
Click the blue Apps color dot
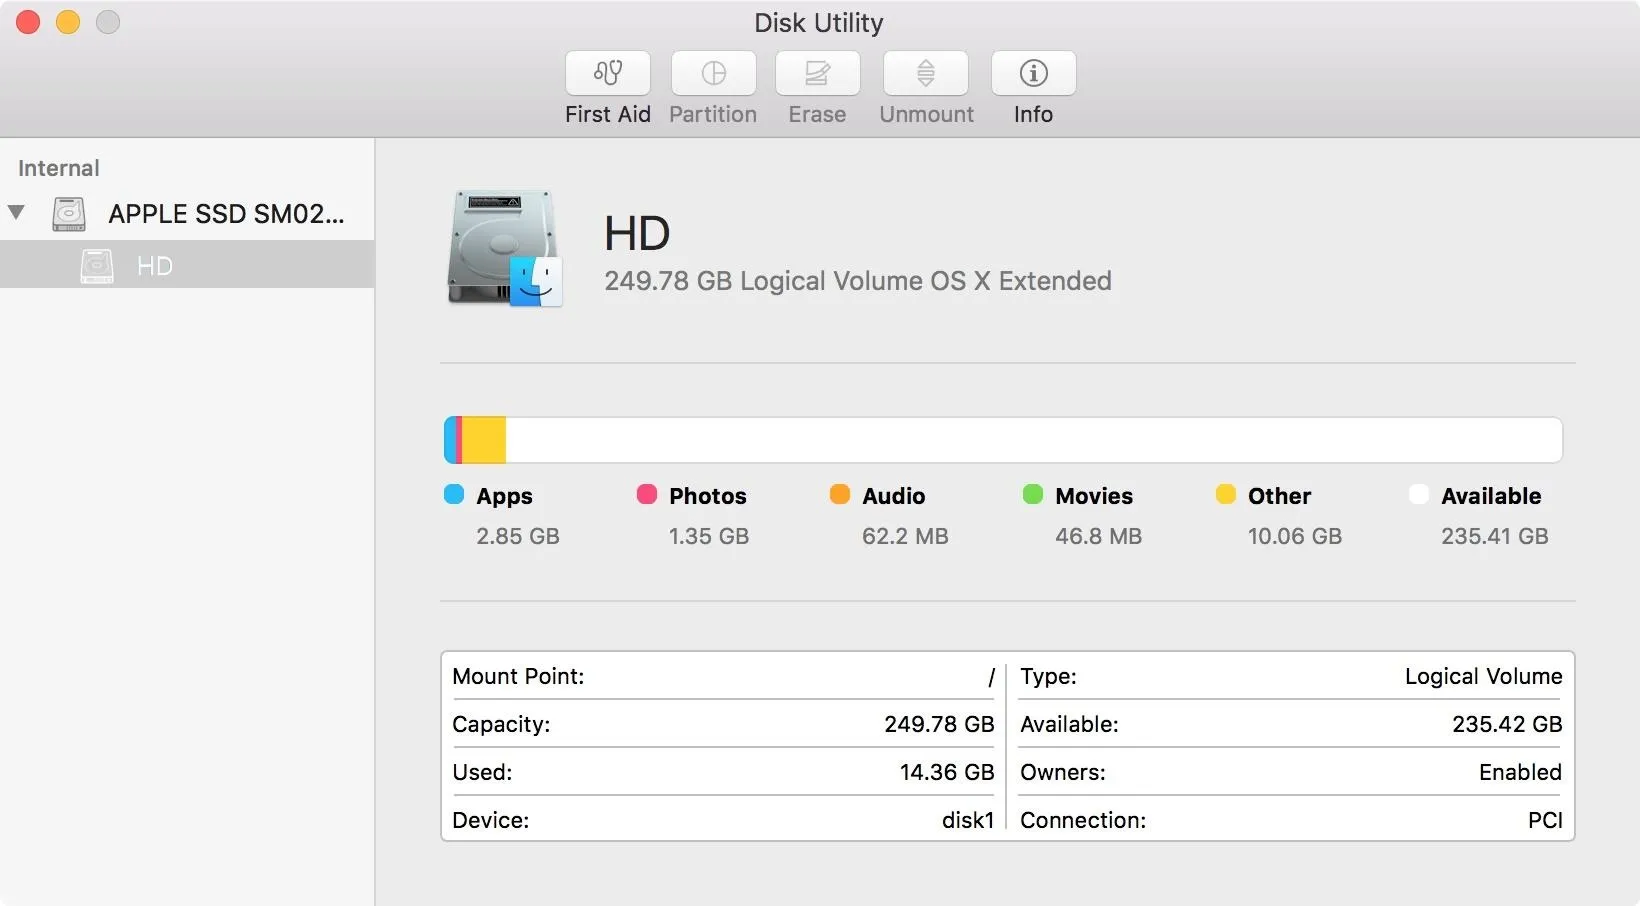tap(454, 494)
